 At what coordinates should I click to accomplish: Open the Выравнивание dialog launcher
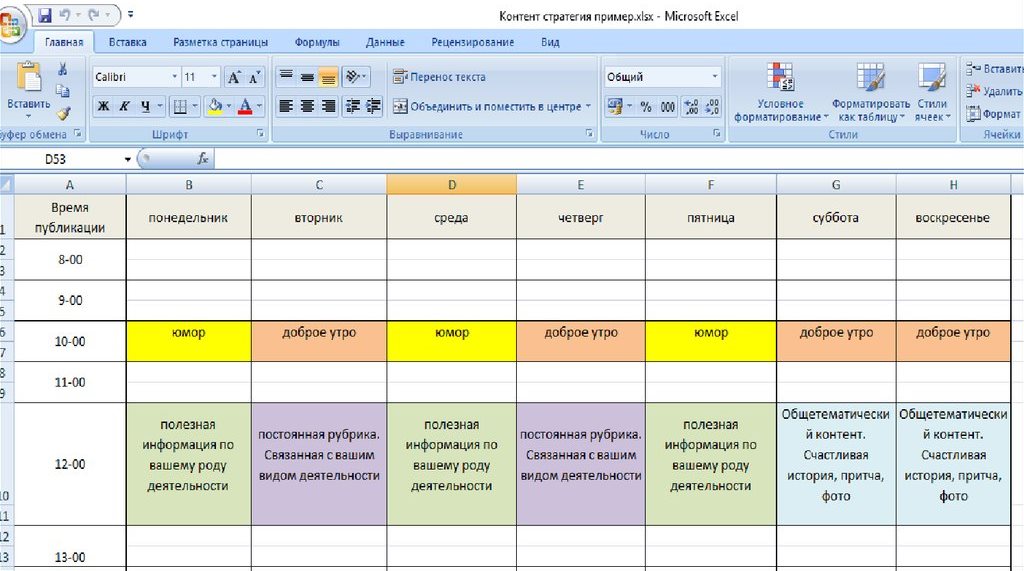tap(589, 133)
